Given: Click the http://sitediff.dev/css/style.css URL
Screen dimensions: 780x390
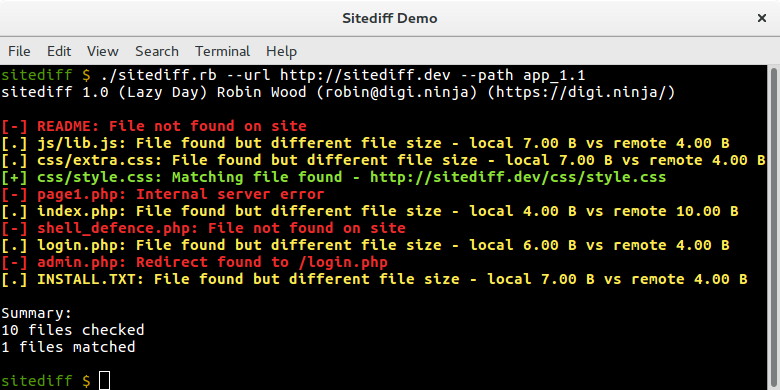Looking at the screenshot, I should [x=517, y=177].
